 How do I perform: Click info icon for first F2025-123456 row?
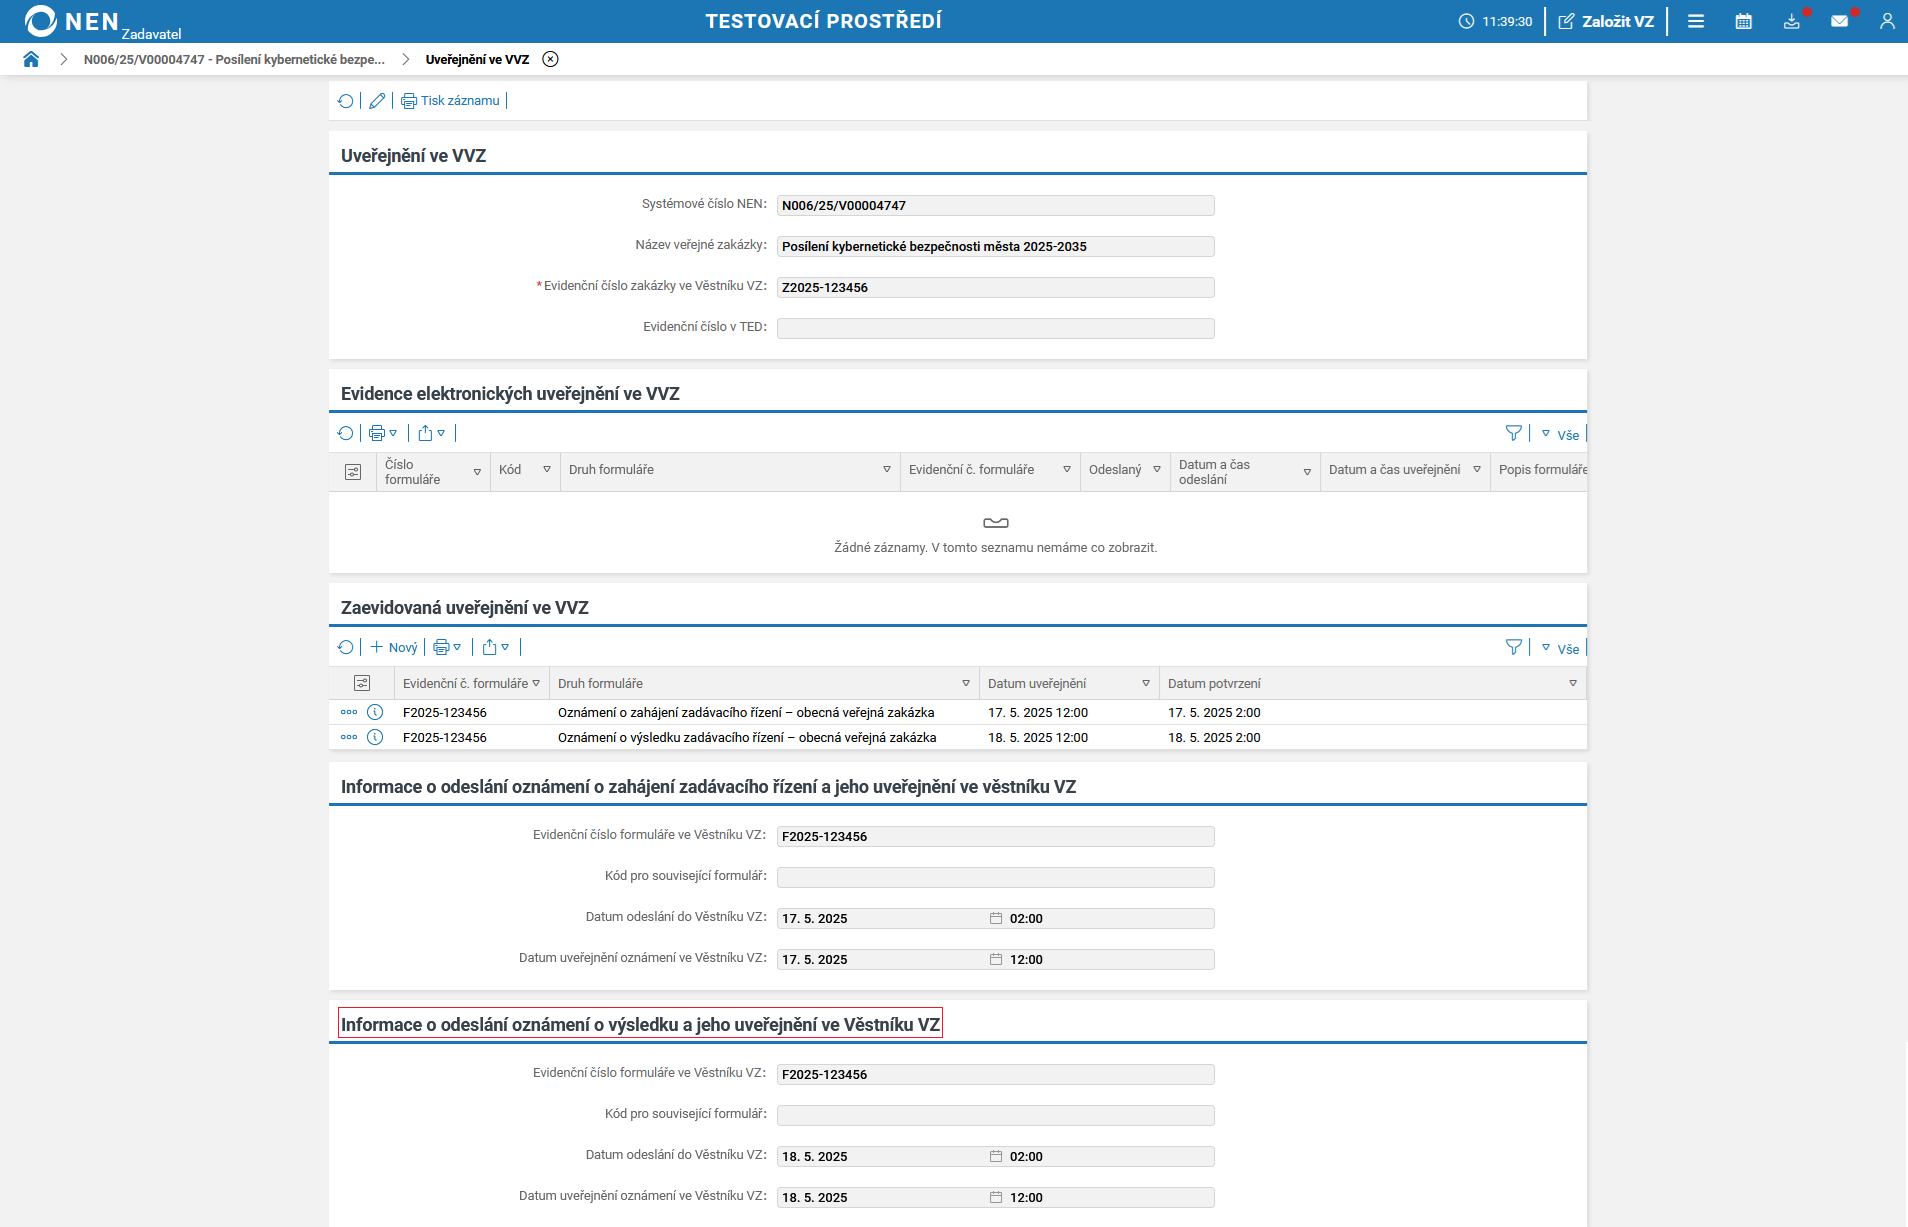click(375, 712)
